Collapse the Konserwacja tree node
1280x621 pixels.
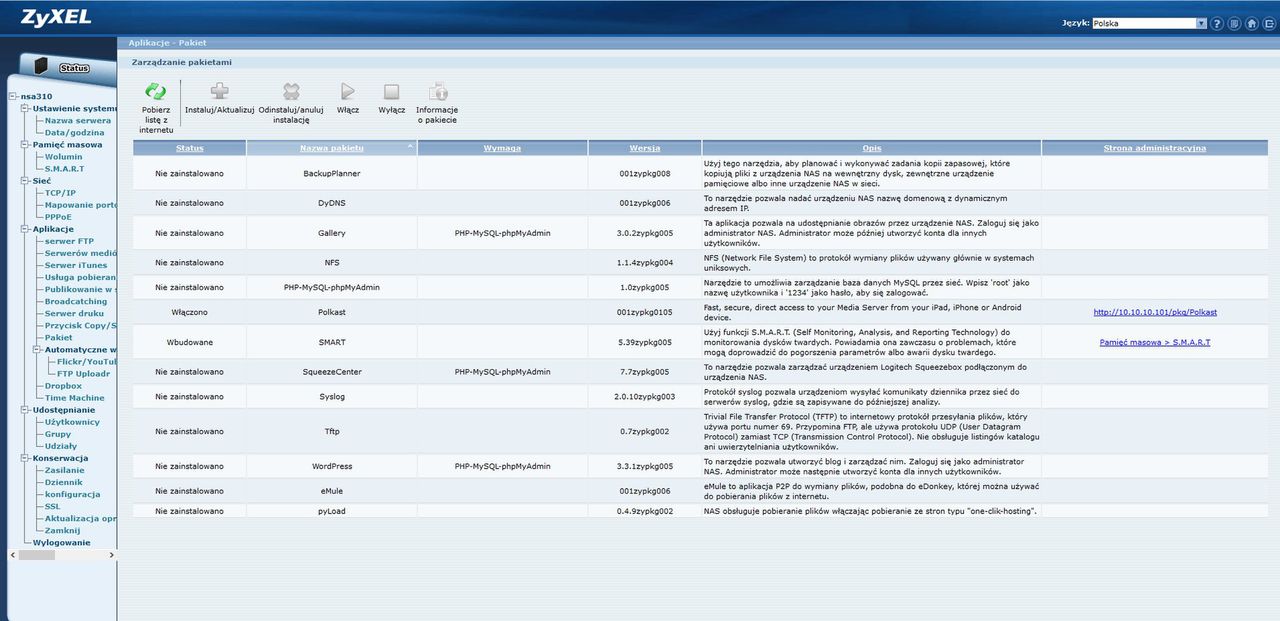point(24,458)
